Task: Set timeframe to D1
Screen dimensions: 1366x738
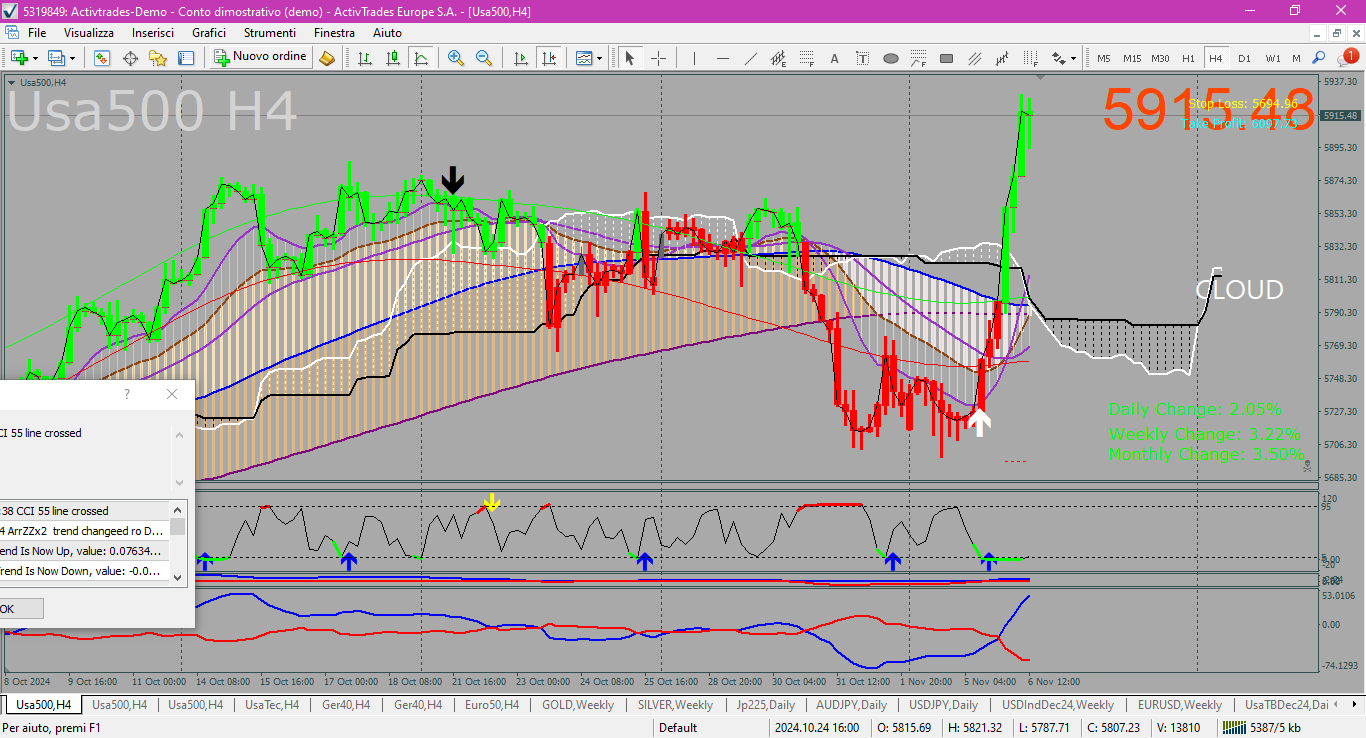Action: tap(1244, 58)
